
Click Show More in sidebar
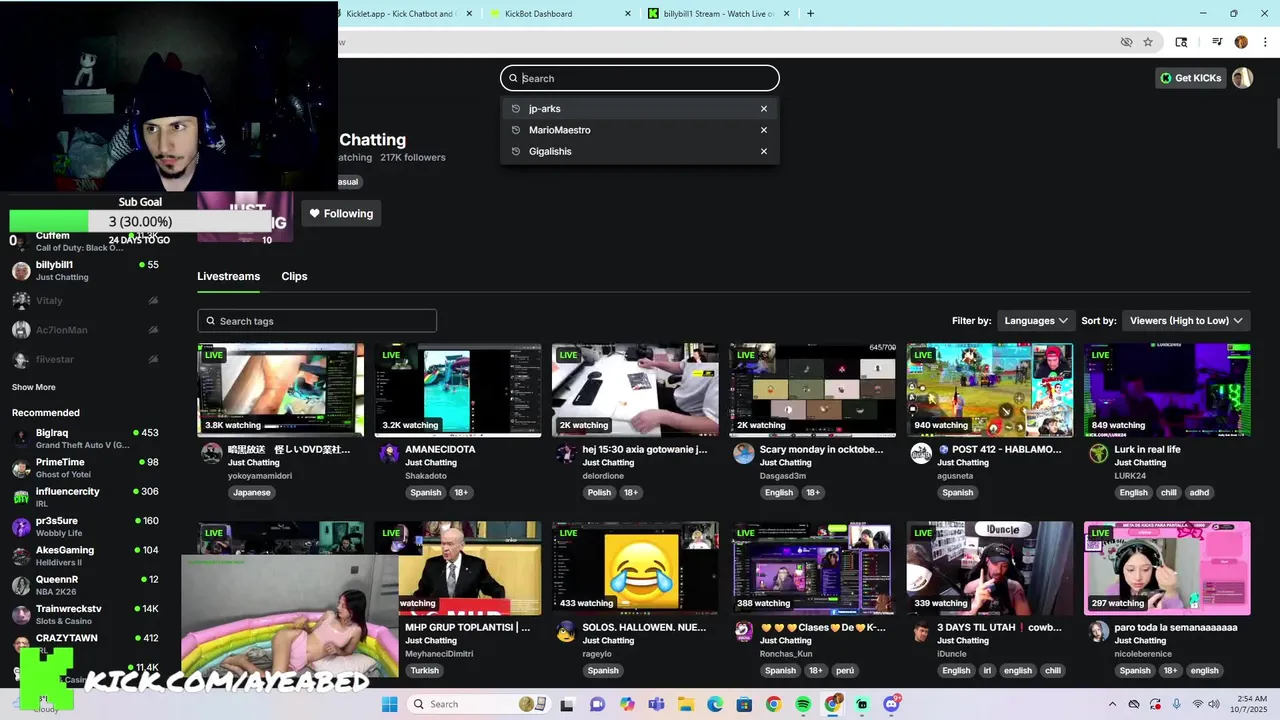click(x=34, y=387)
